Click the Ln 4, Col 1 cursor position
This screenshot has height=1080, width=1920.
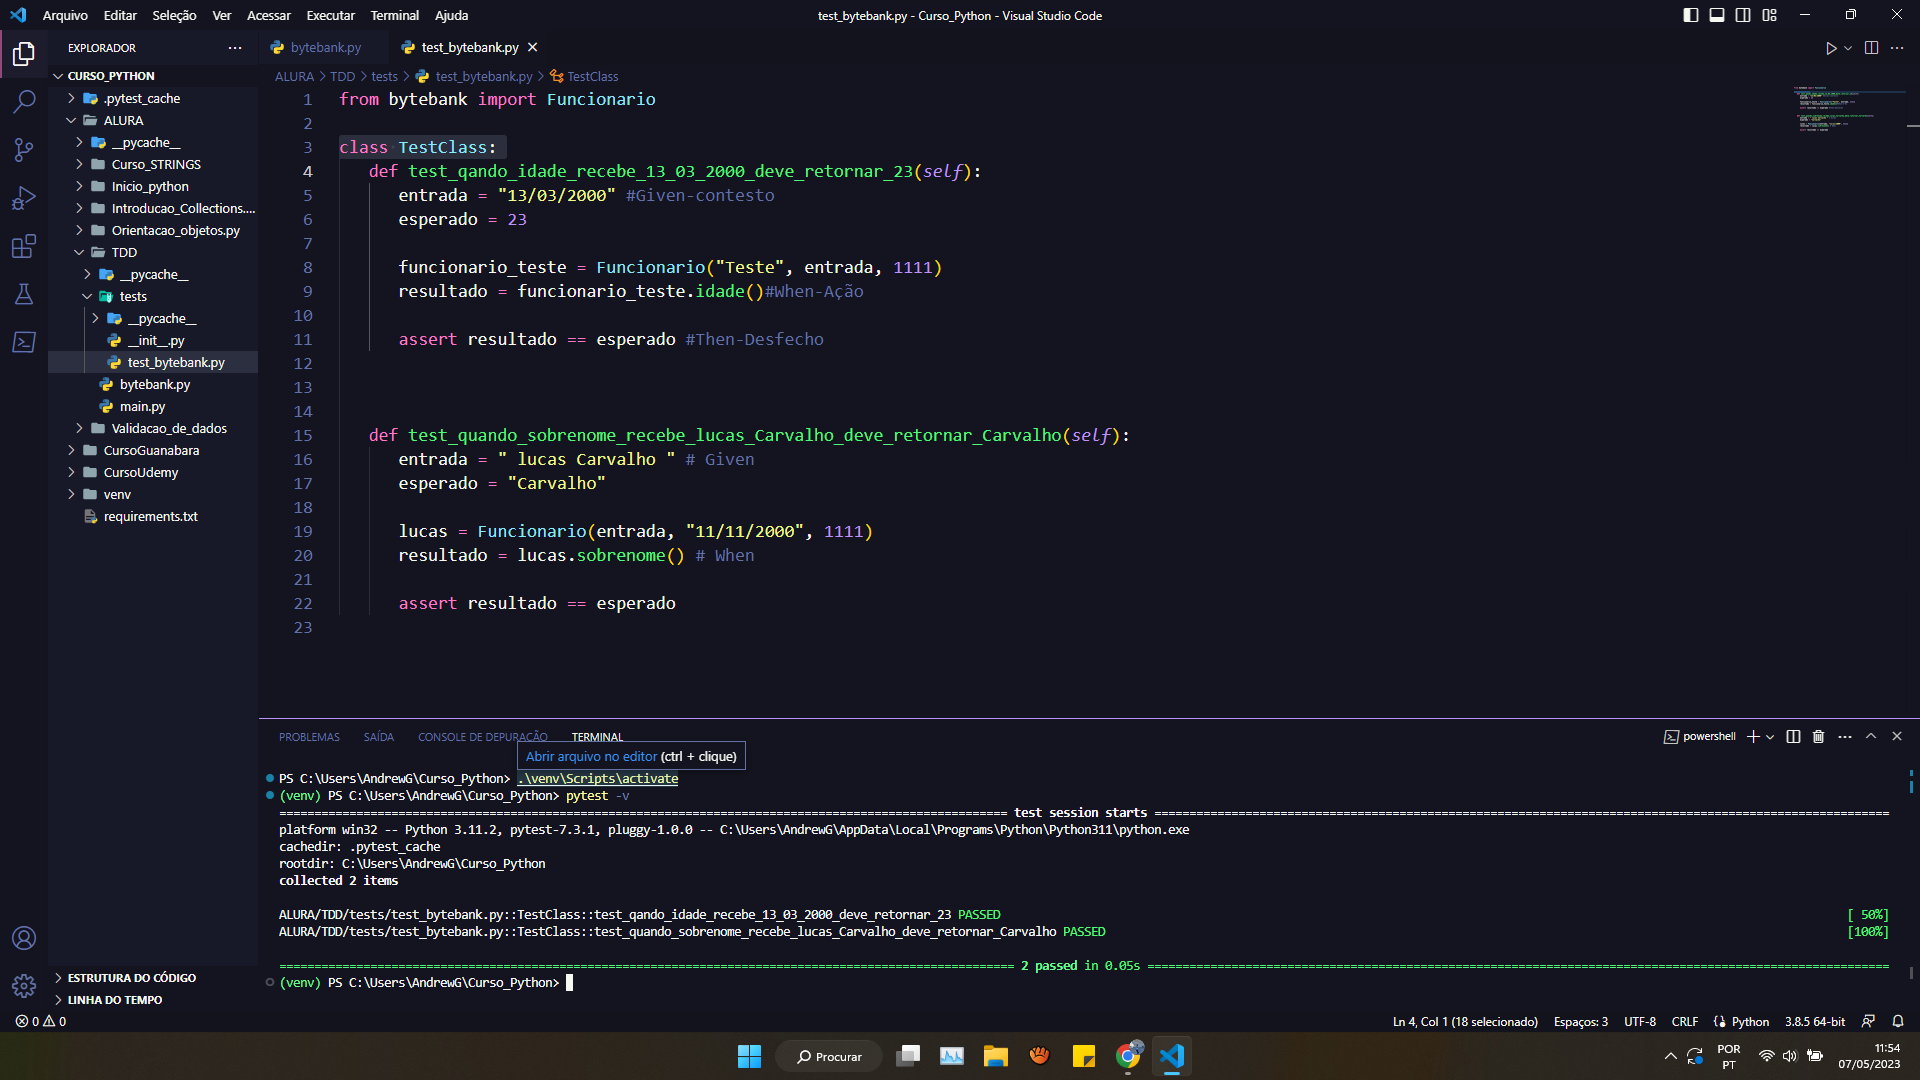coord(1465,1021)
